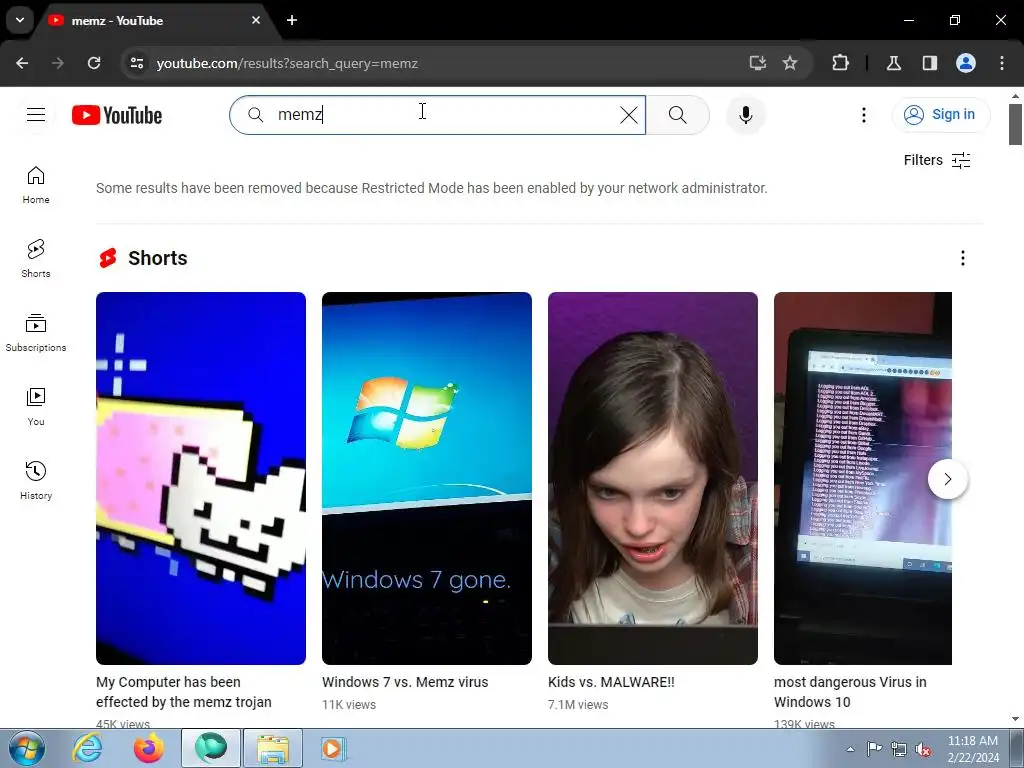Screen dimensions: 1024x768
Task: Click the muted volume tray icon
Action: 923,749
